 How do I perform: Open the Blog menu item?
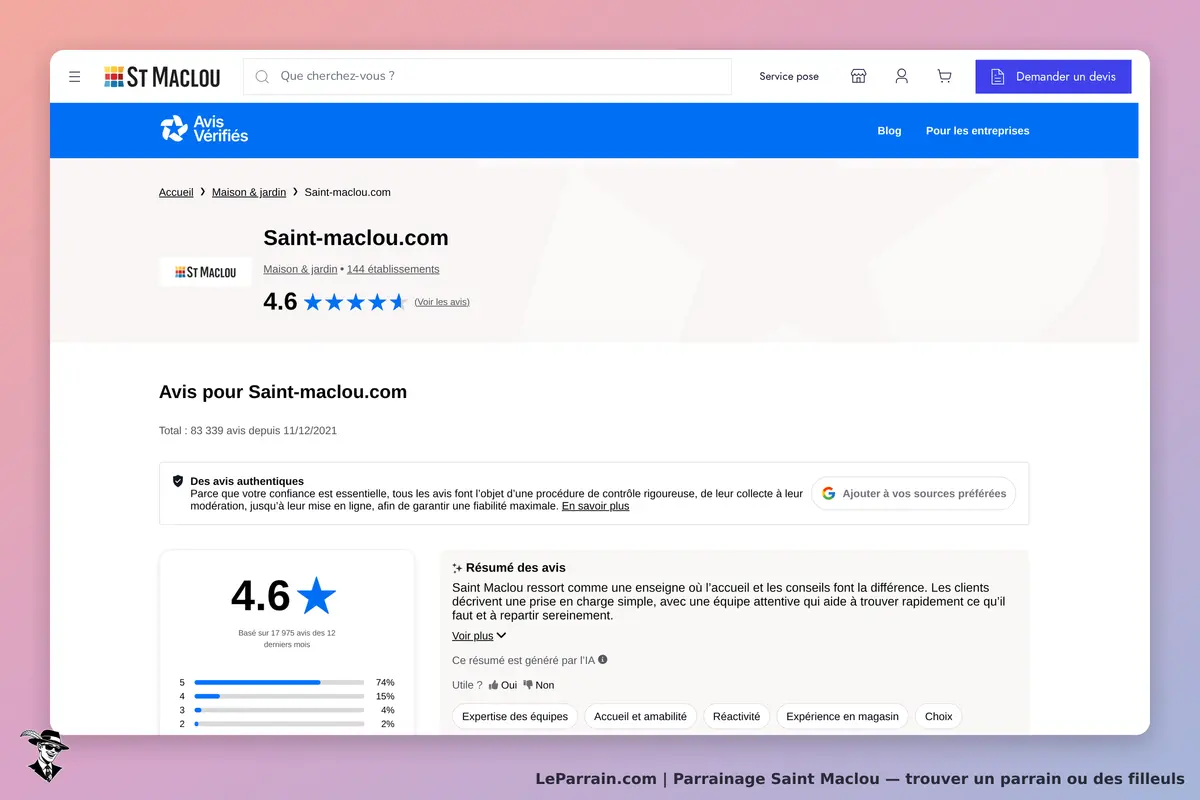click(x=889, y=131)
